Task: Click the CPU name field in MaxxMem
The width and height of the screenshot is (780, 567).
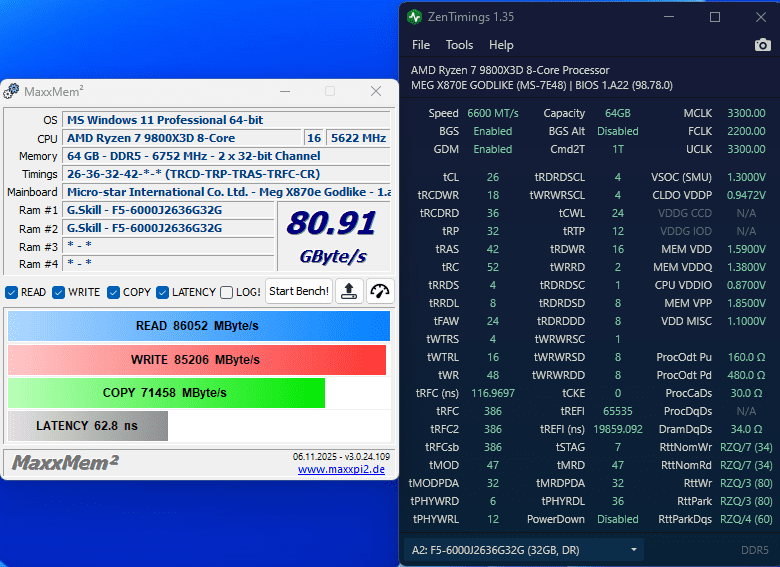Action: click(182, 138)
